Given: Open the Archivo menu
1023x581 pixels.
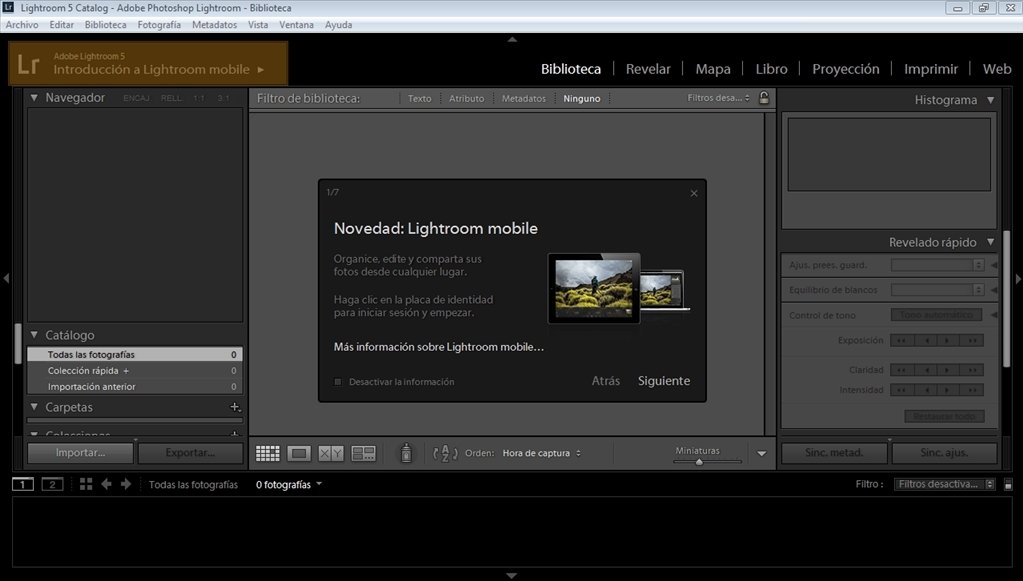Looking at the screenshot, I should [22, 25].
